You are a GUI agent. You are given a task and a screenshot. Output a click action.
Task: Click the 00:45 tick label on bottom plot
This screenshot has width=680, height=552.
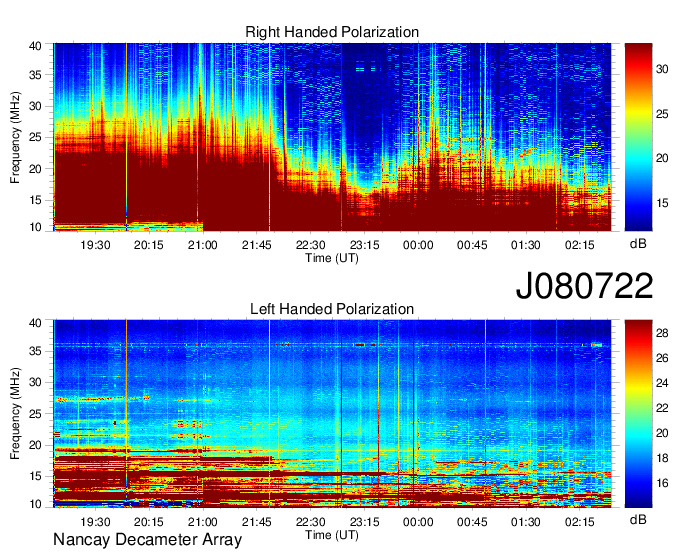click(472, 522)
